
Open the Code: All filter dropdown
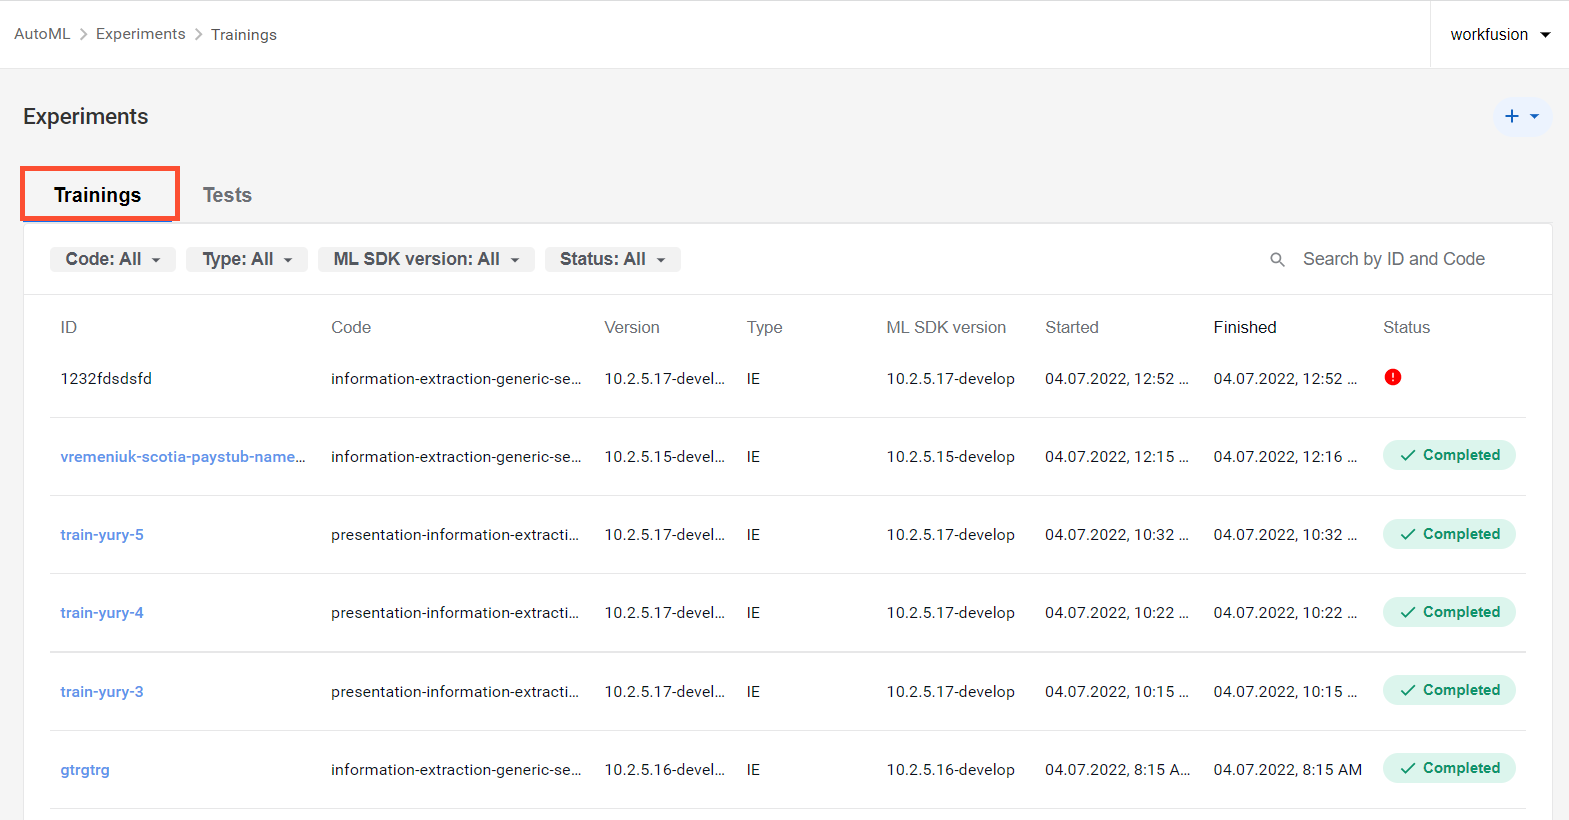(113, 259)
